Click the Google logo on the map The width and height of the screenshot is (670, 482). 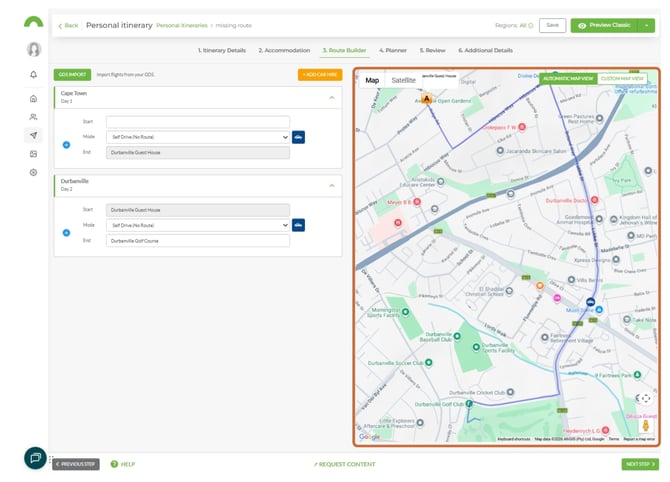tap(369, 437)
